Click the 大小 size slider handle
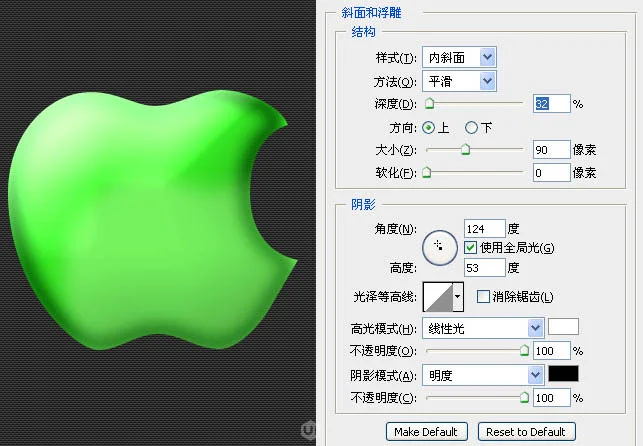This screenshot has height=446, width=643. [465, 149]
